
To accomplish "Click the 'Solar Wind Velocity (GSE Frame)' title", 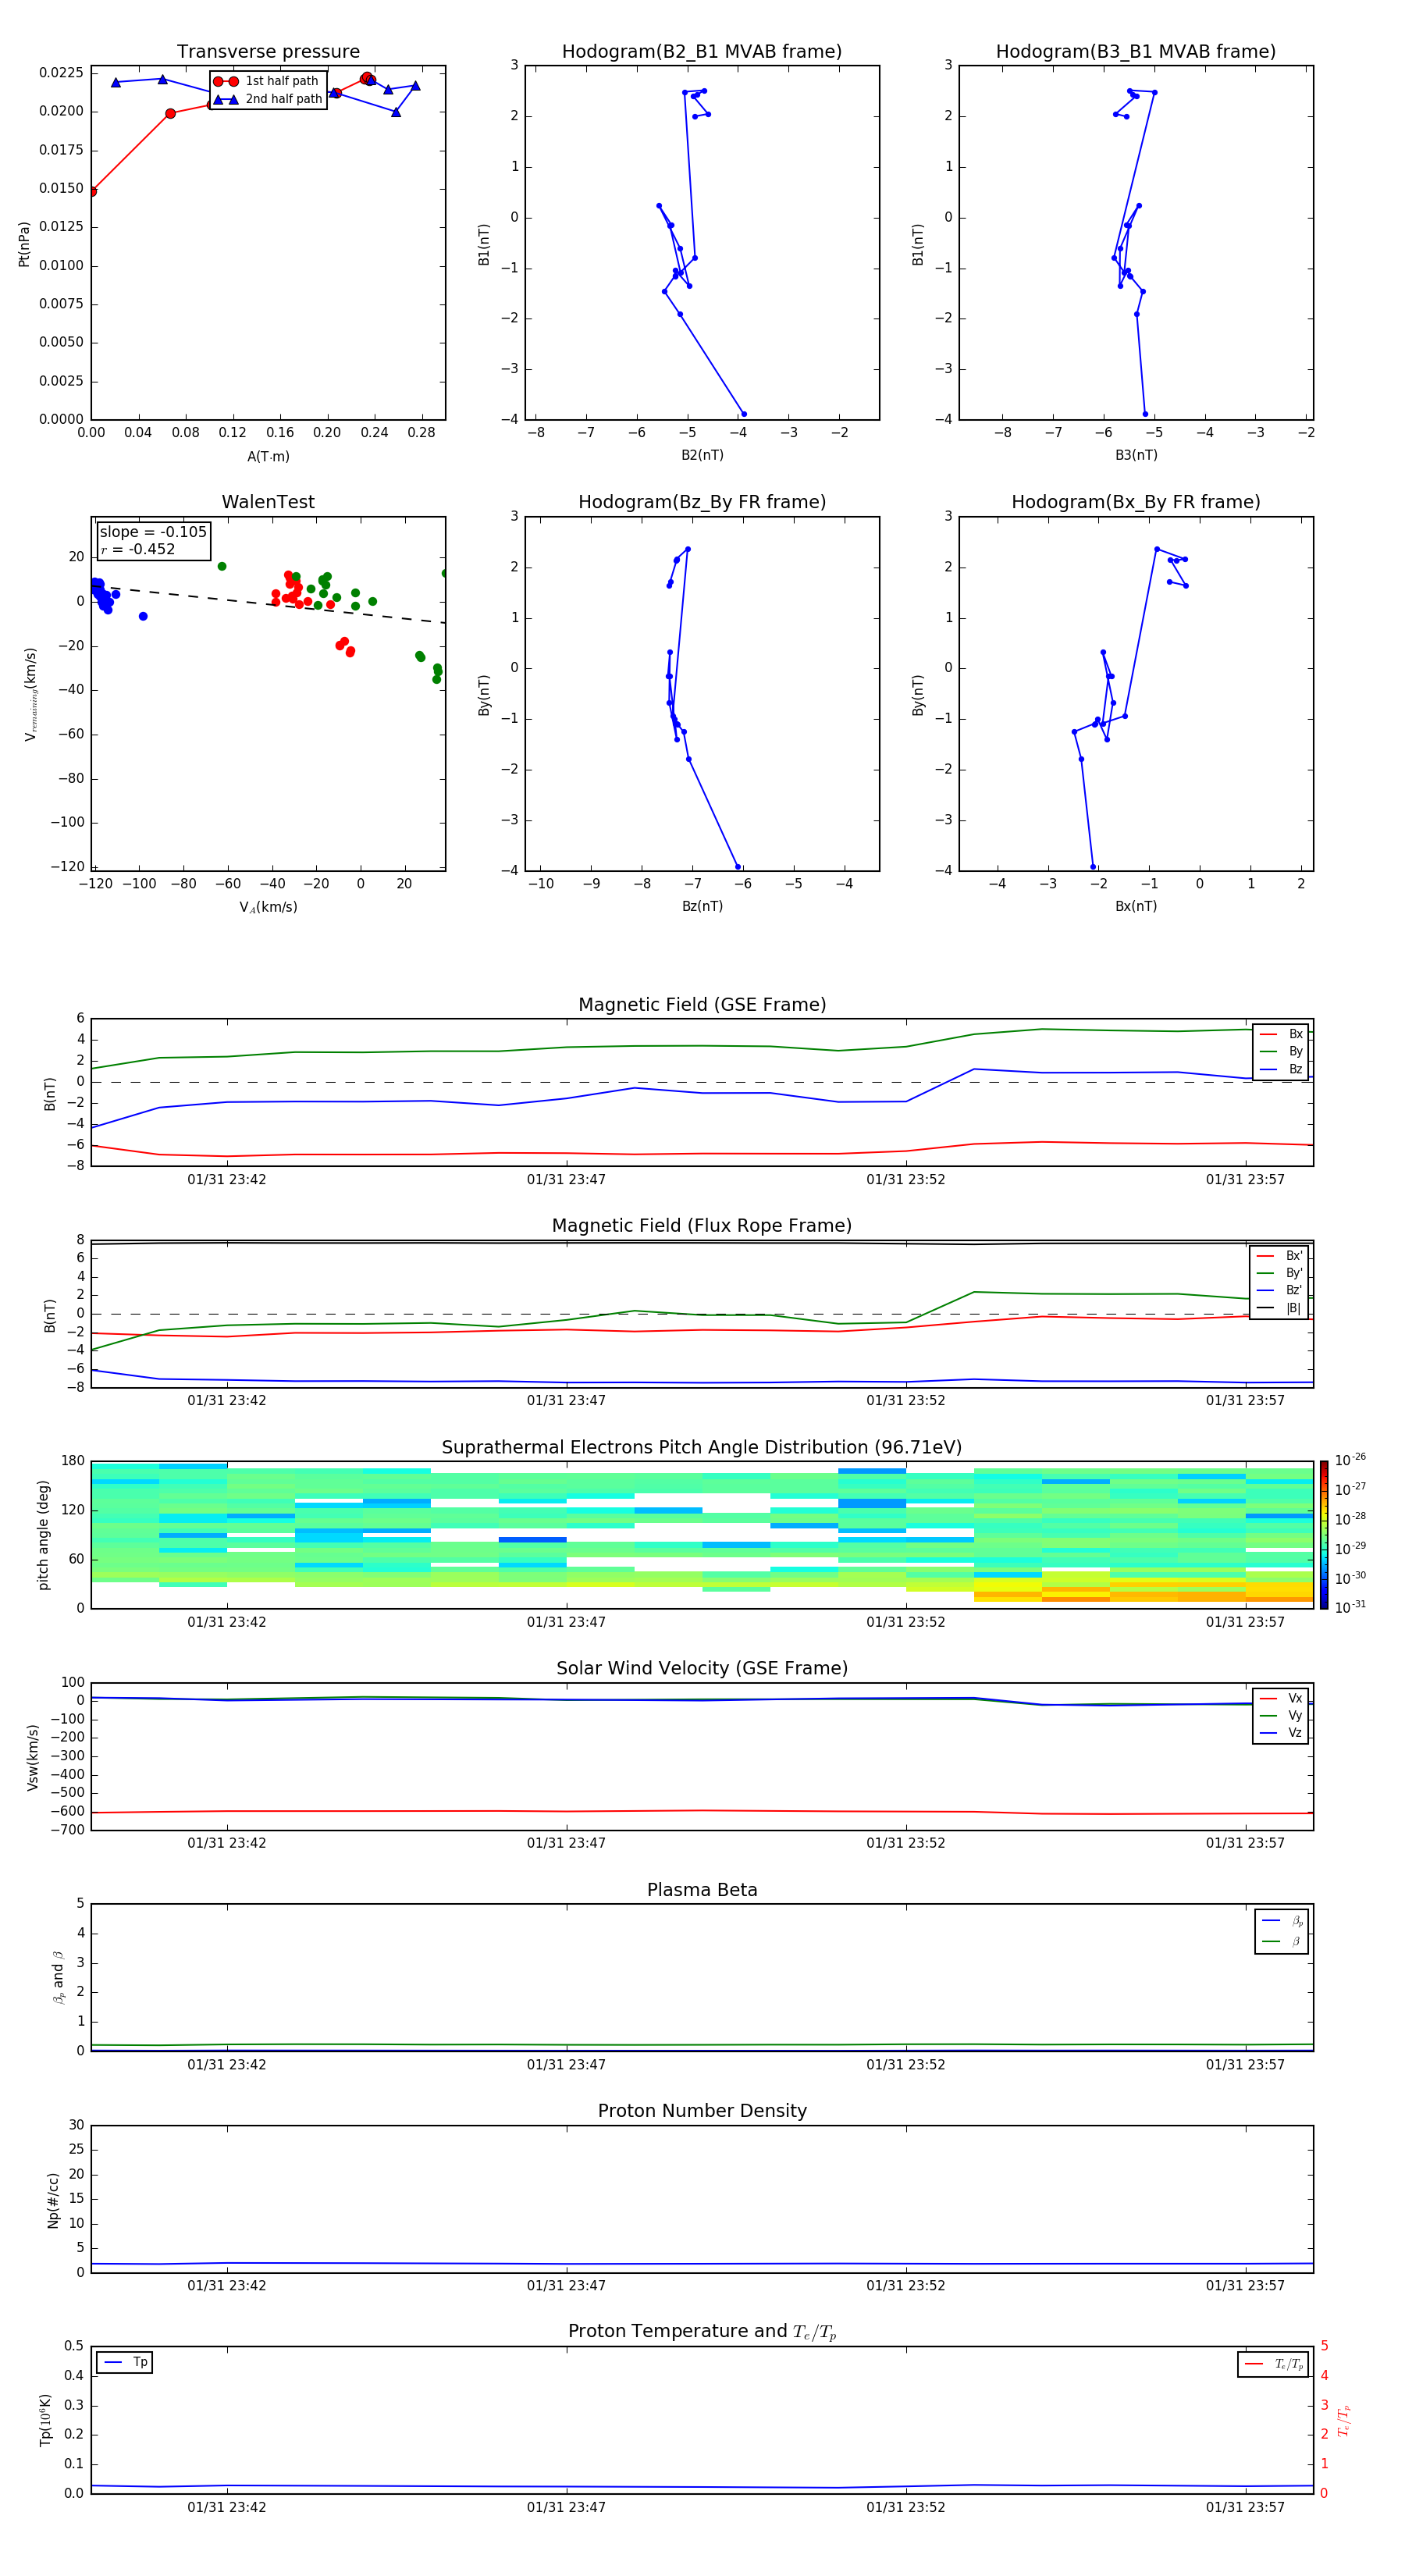I will (702, 1668).
